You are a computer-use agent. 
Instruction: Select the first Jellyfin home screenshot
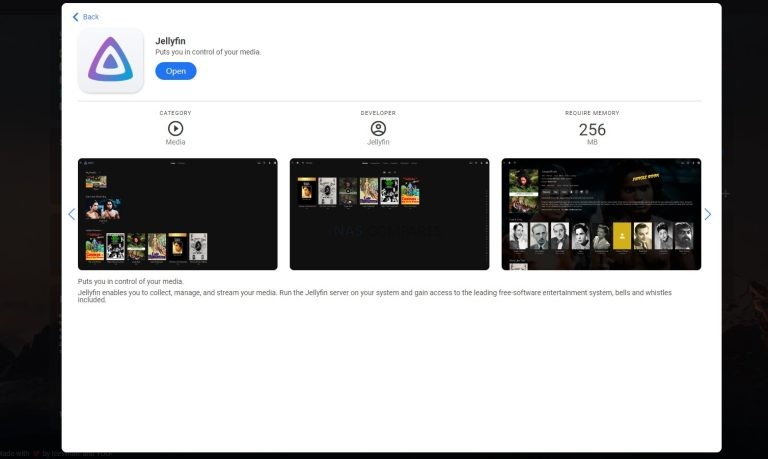pyautogui.click(x=177, y=214)
